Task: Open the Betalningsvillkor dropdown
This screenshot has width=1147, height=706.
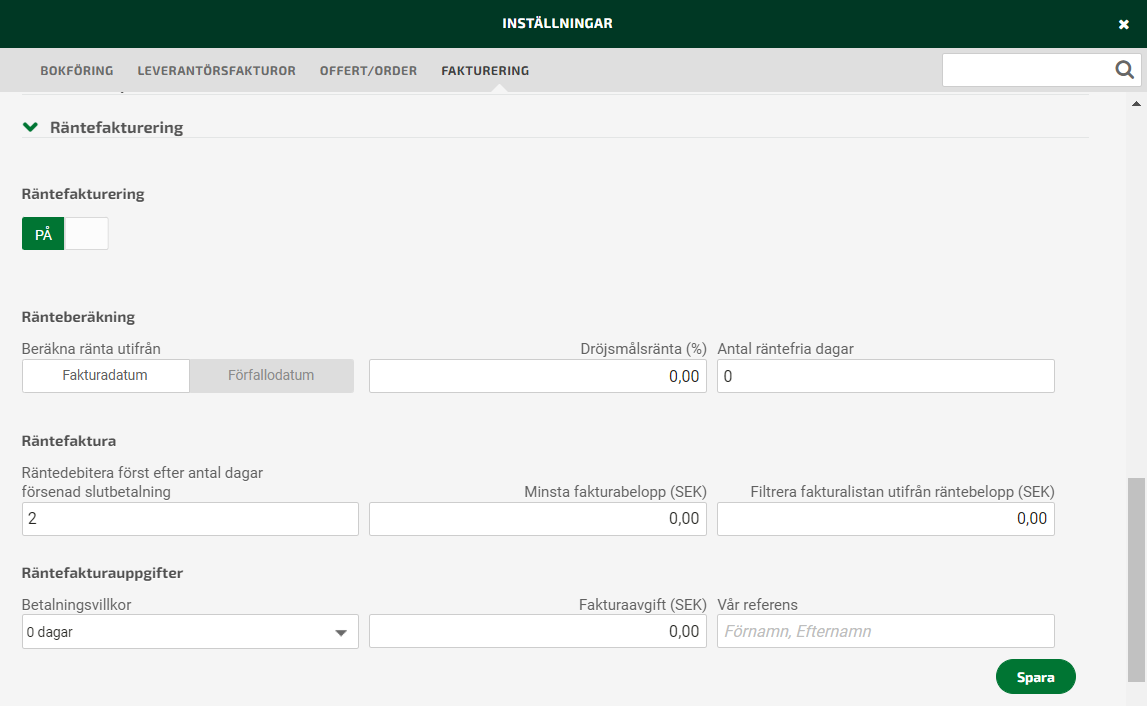Action: tap(190, 632)
